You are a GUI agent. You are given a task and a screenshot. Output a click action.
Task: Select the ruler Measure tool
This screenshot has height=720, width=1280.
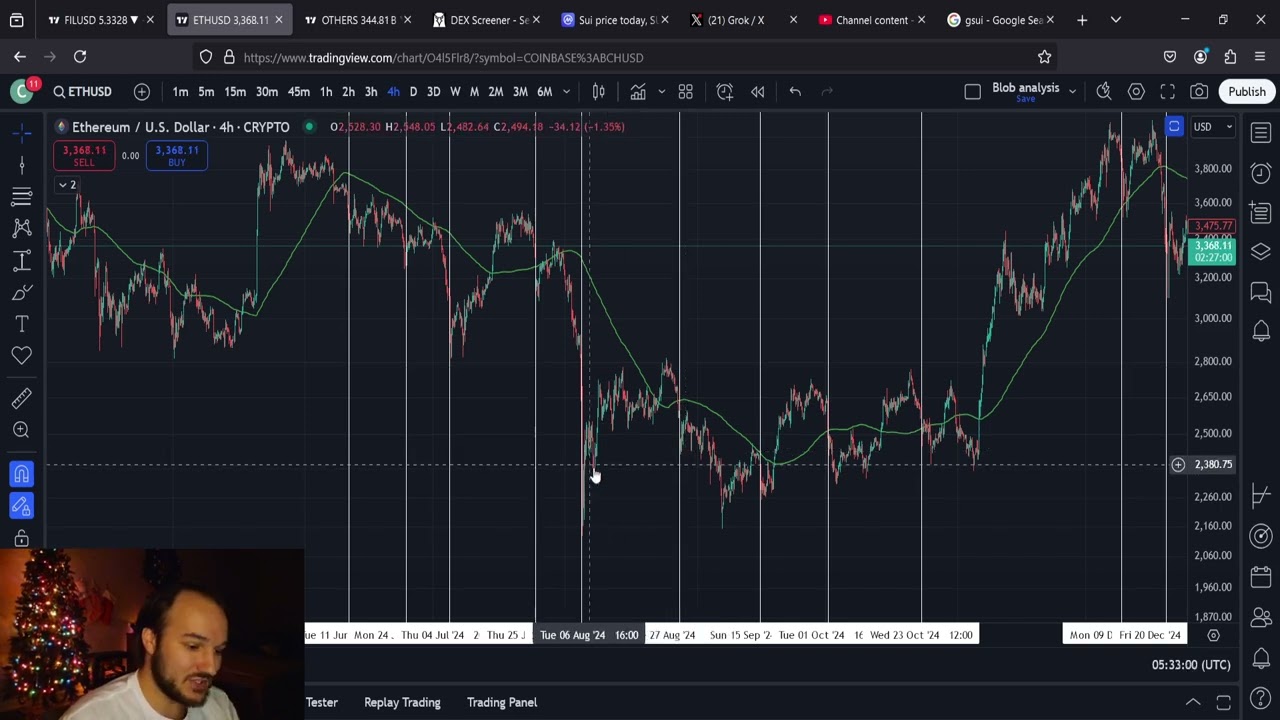pyautogui.click(x=21, y=398)
